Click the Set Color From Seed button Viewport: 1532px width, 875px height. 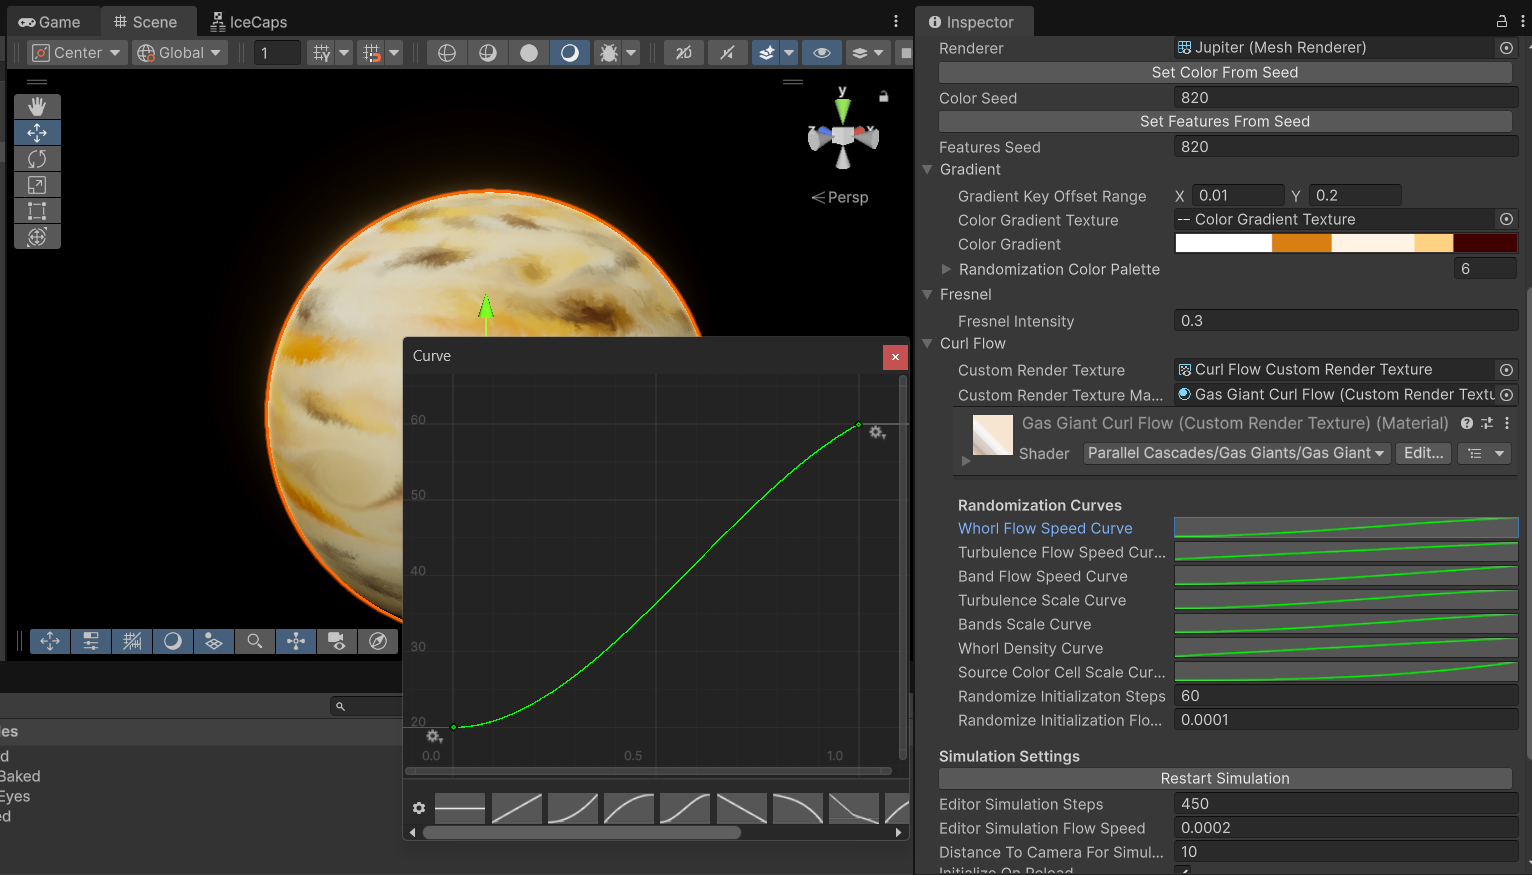[1224, 72]
